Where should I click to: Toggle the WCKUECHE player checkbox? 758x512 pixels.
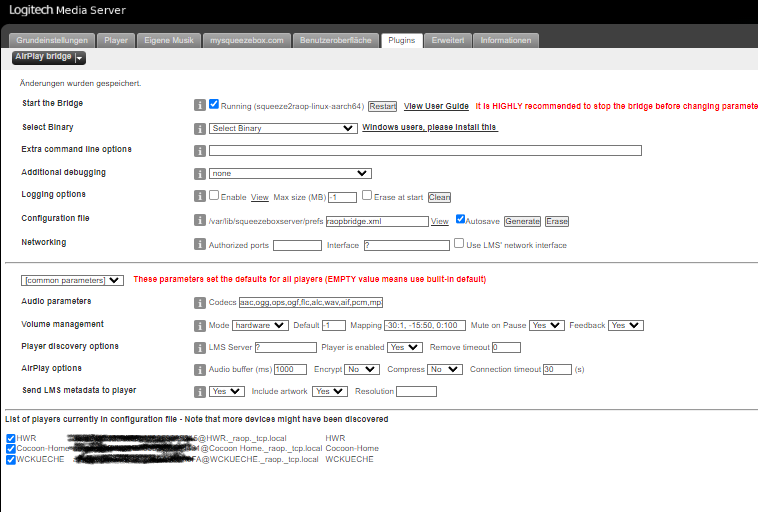(x=11, y=460)
